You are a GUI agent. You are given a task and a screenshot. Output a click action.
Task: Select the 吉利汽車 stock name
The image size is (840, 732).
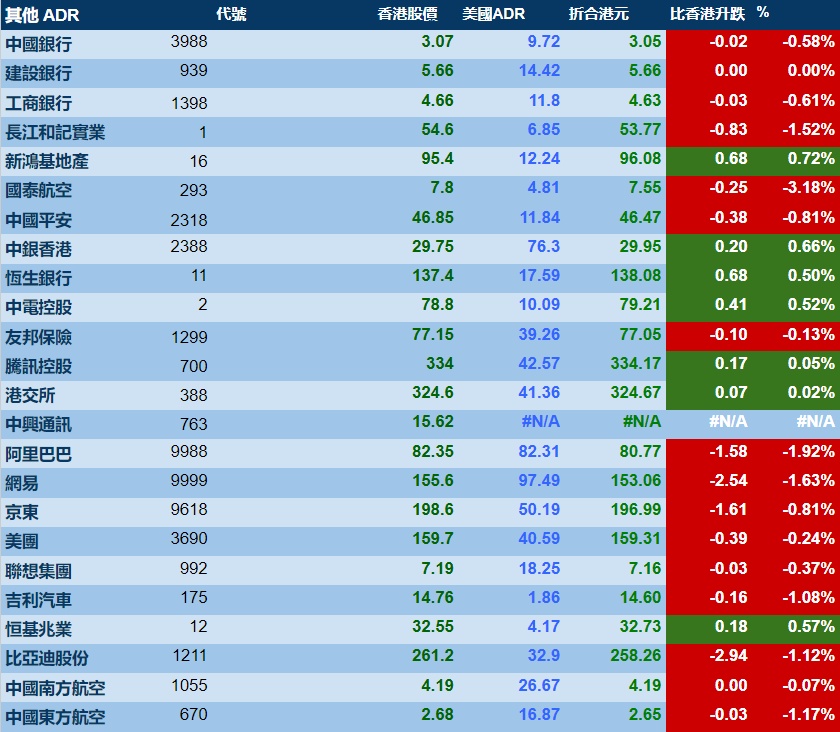(x=39, y=600)
